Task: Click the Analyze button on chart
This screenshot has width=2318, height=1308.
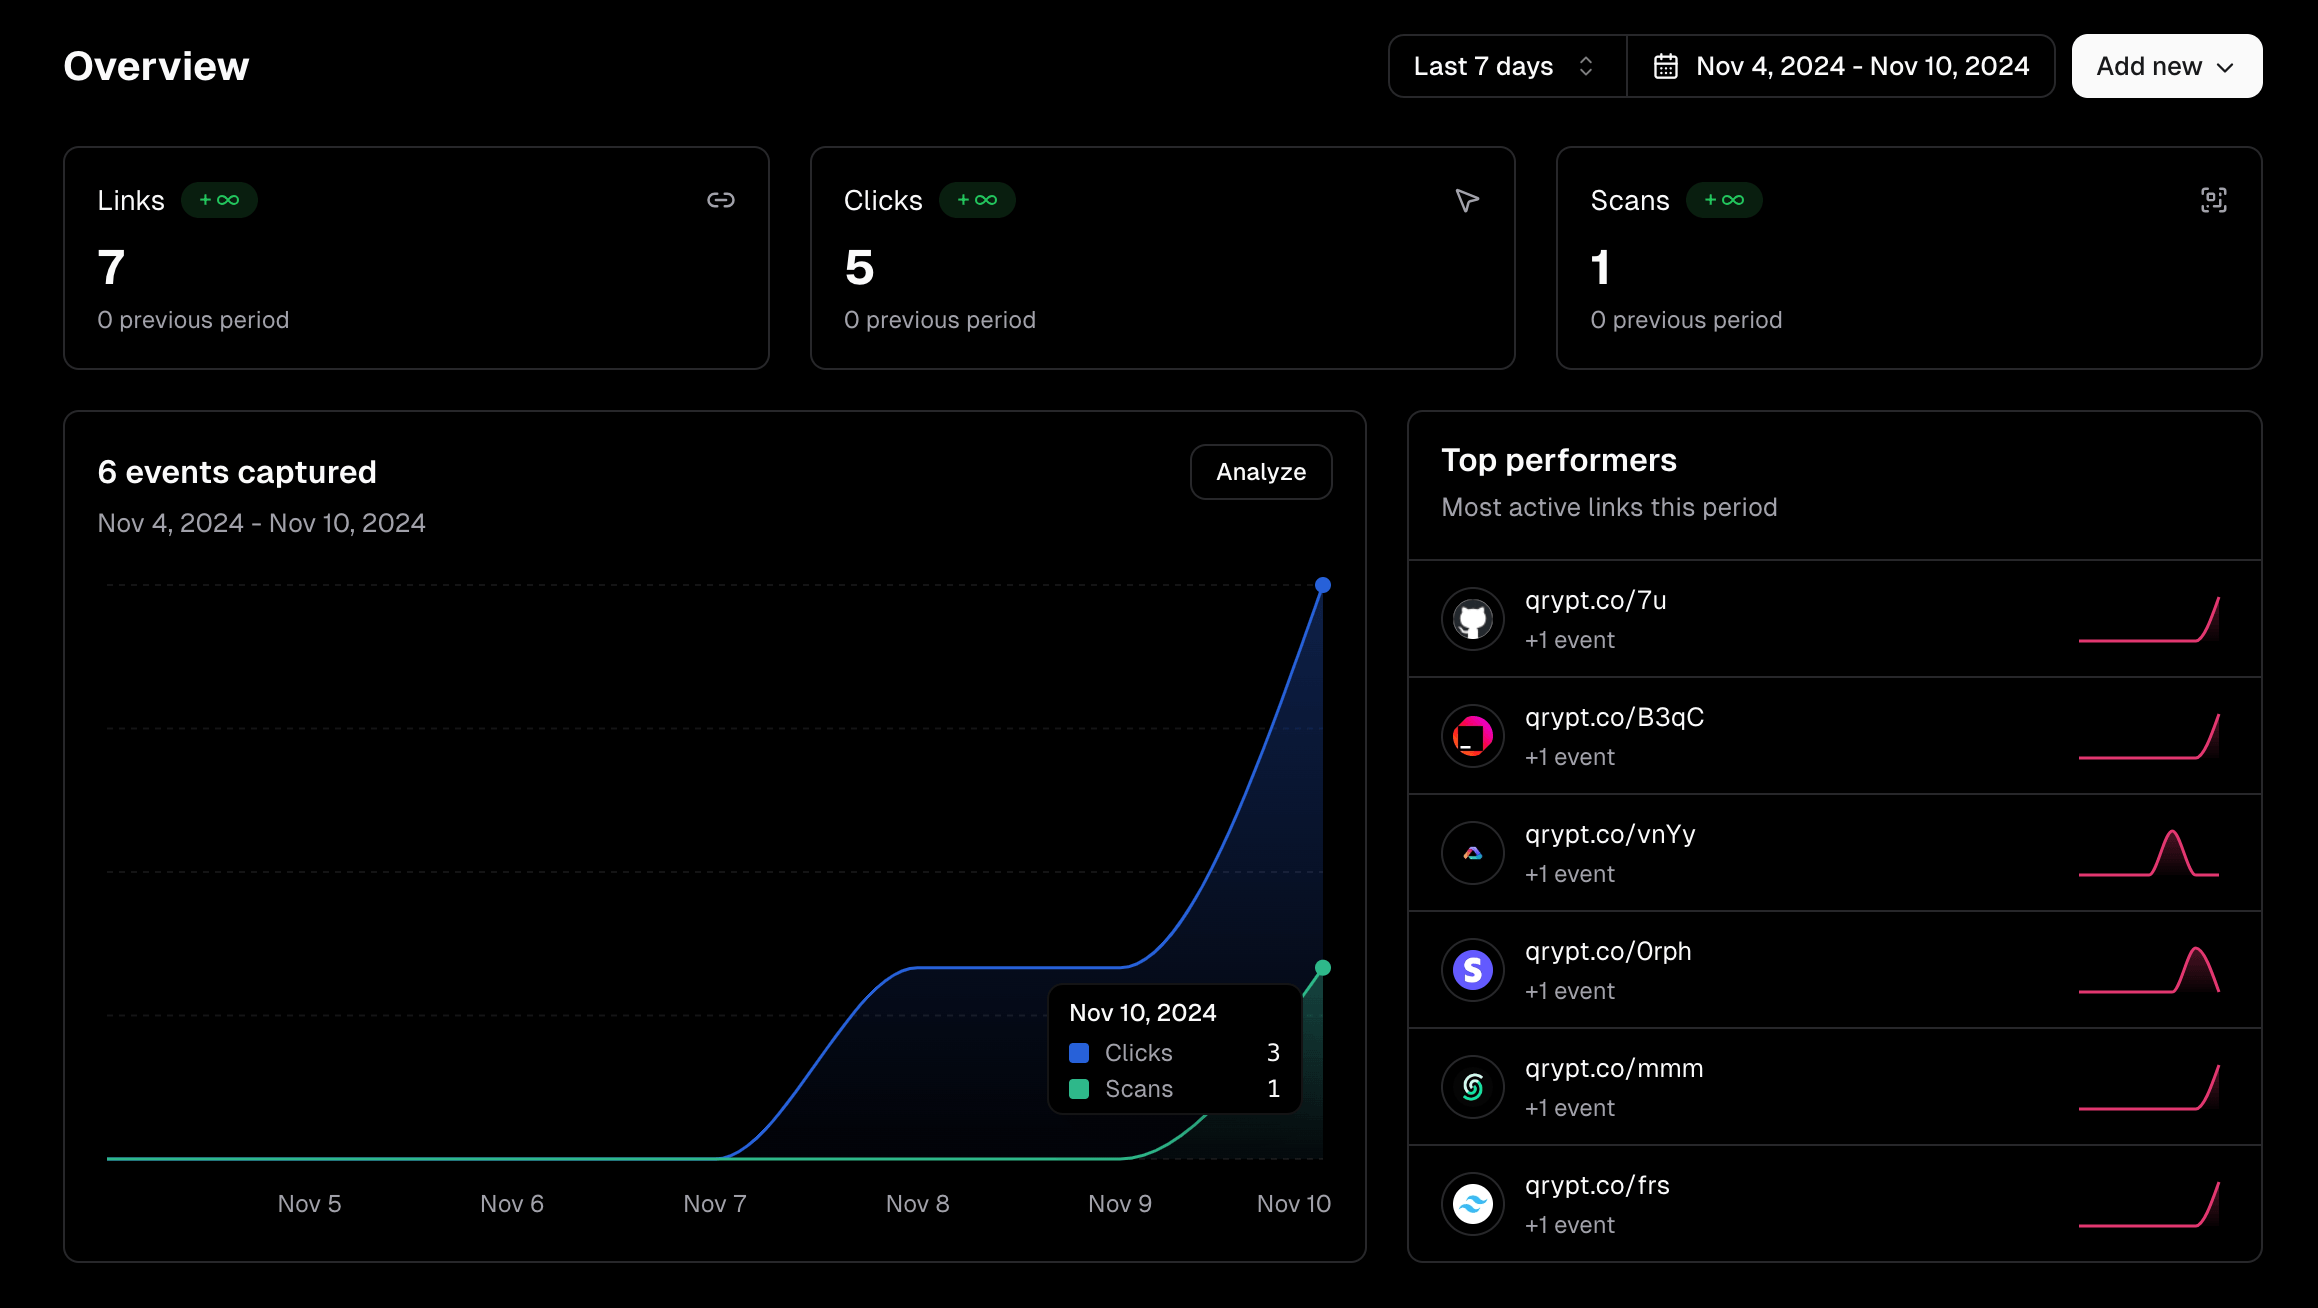Action: [1261, 471]
